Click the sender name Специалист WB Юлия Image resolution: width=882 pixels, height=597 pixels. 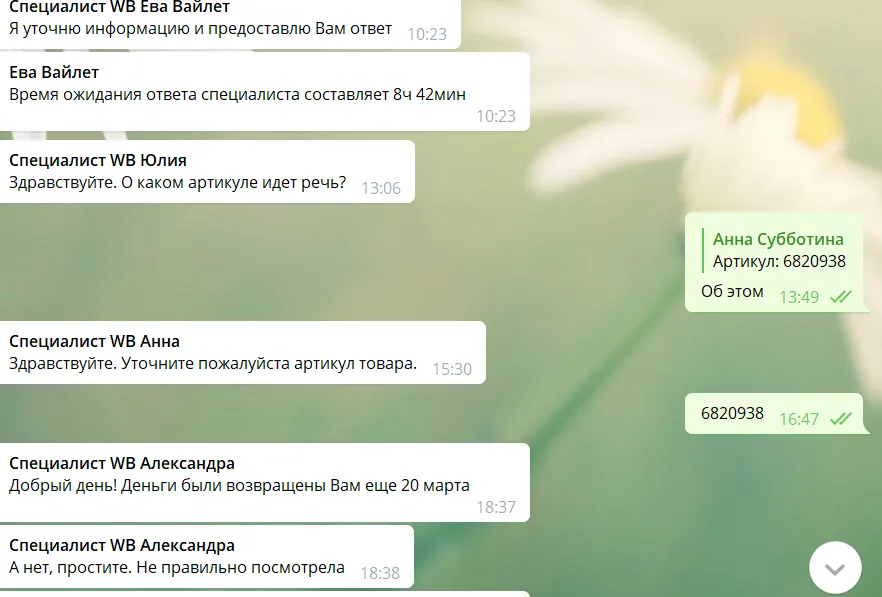[98, 160]
